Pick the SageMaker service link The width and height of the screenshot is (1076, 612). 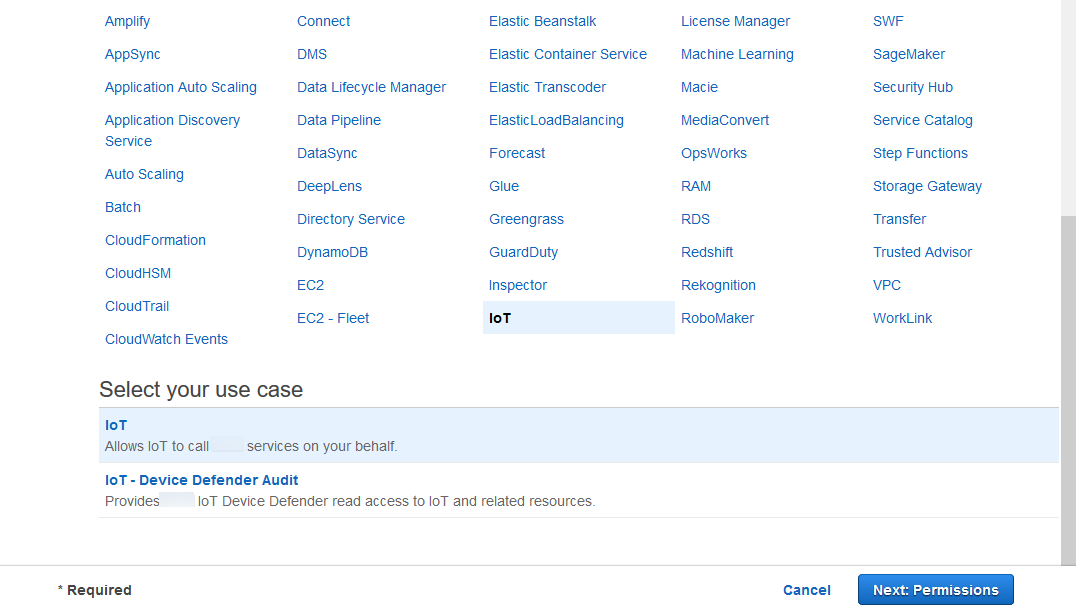[x=908, y=54]
